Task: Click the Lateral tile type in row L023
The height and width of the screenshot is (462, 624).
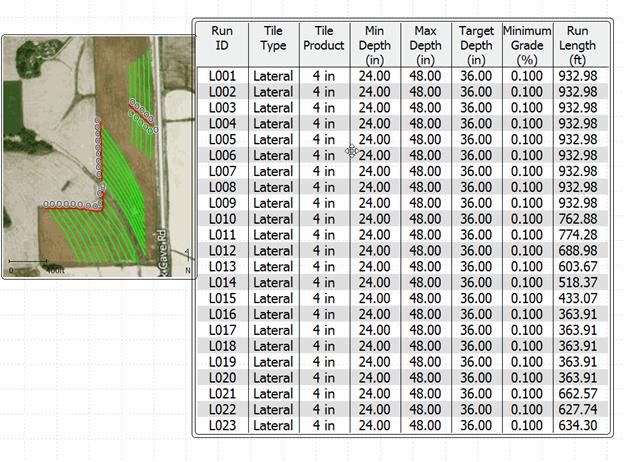Action: 273,426
